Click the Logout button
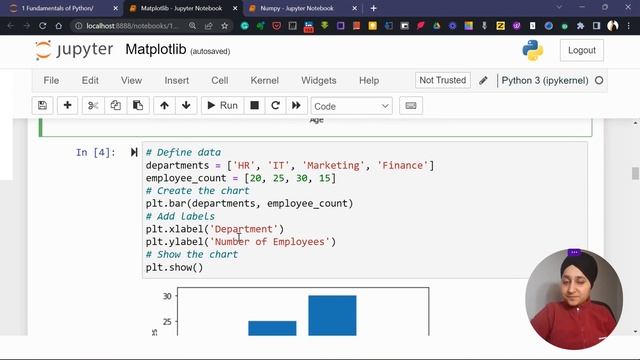This screenshot has width=640, height=360. tap(582, 50)
